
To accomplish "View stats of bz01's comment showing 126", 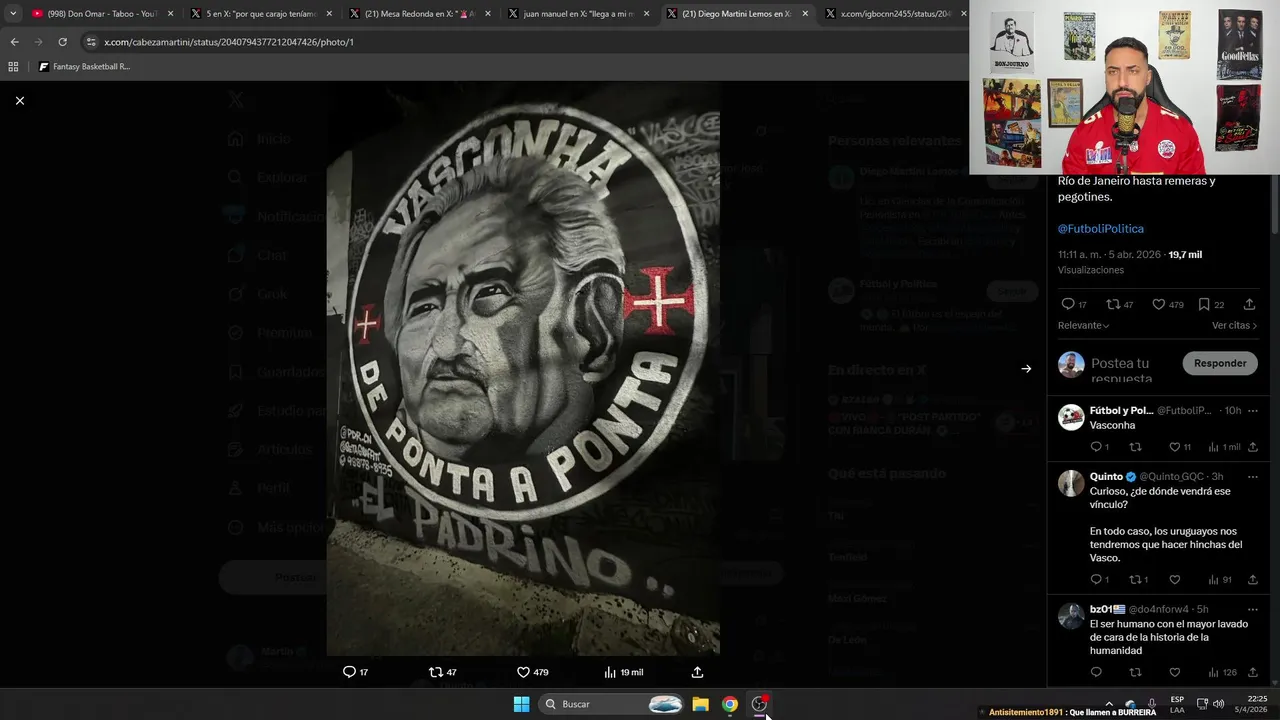I will point(1215,672).
